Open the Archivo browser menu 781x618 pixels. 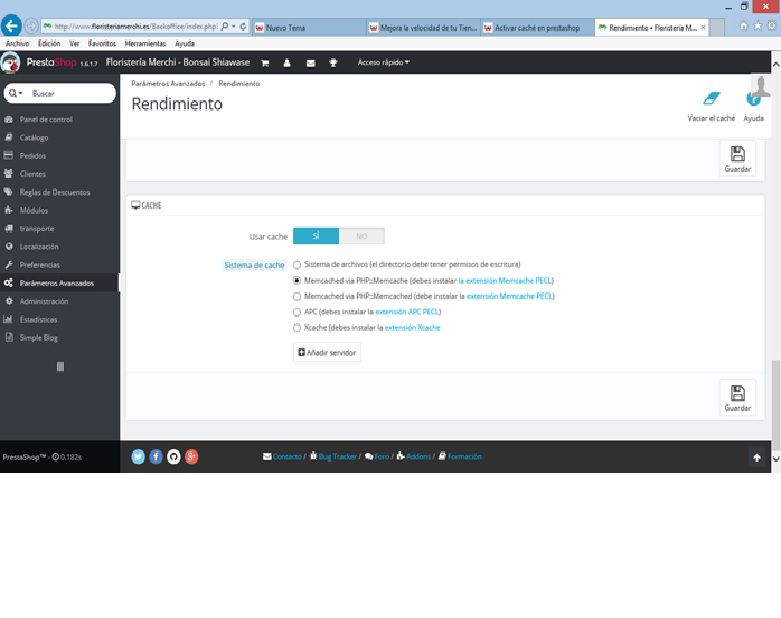17,44
